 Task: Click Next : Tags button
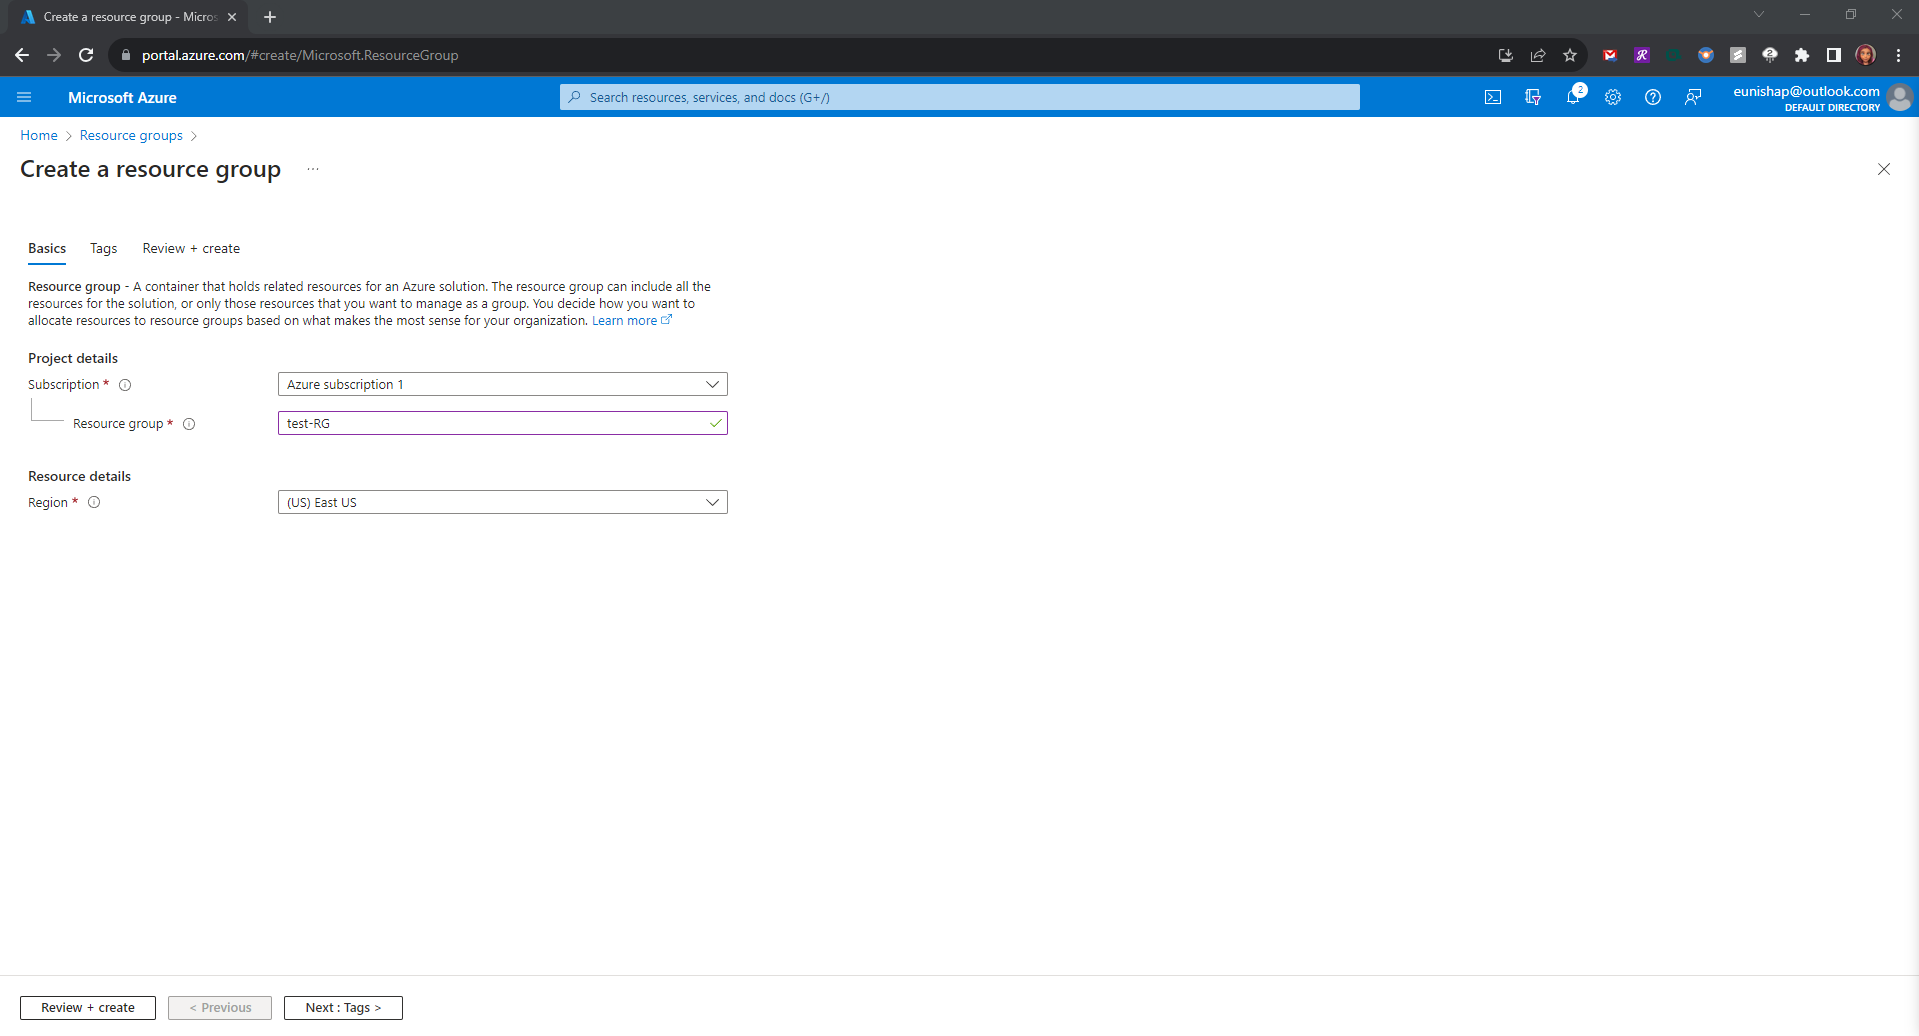(343, 1007)
